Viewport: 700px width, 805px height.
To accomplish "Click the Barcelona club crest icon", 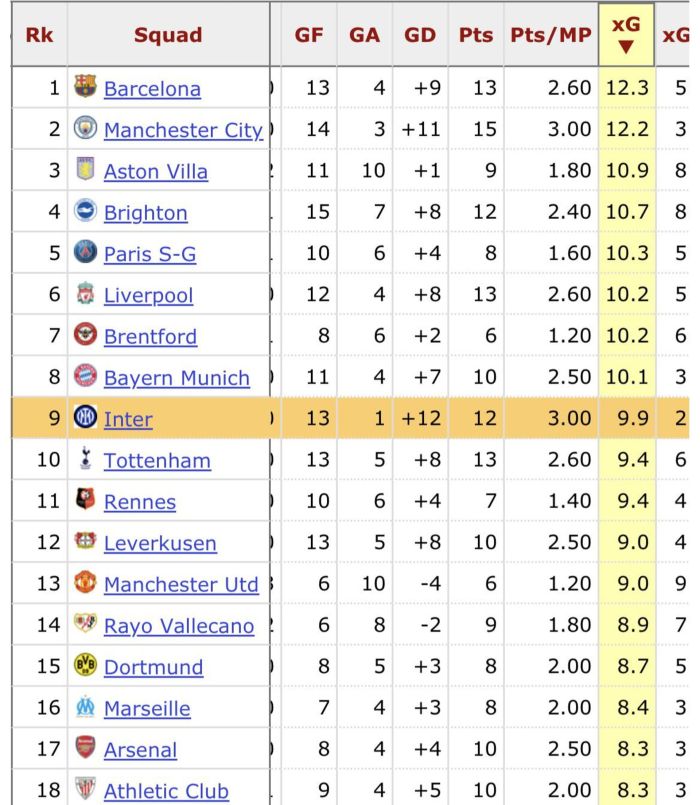I will [x=85, y=87].
